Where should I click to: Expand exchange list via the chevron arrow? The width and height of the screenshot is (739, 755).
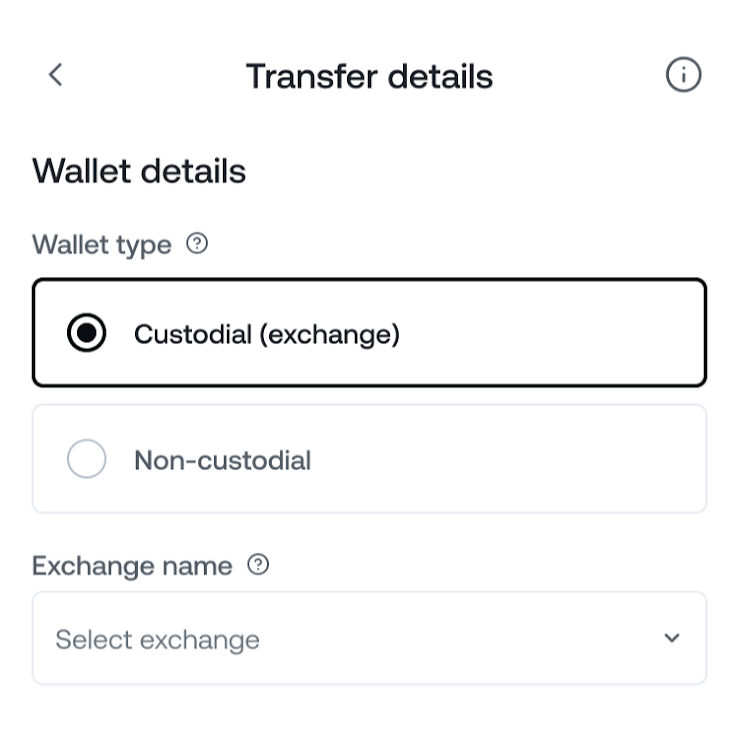pyautogui.click(x=672, y=638)
